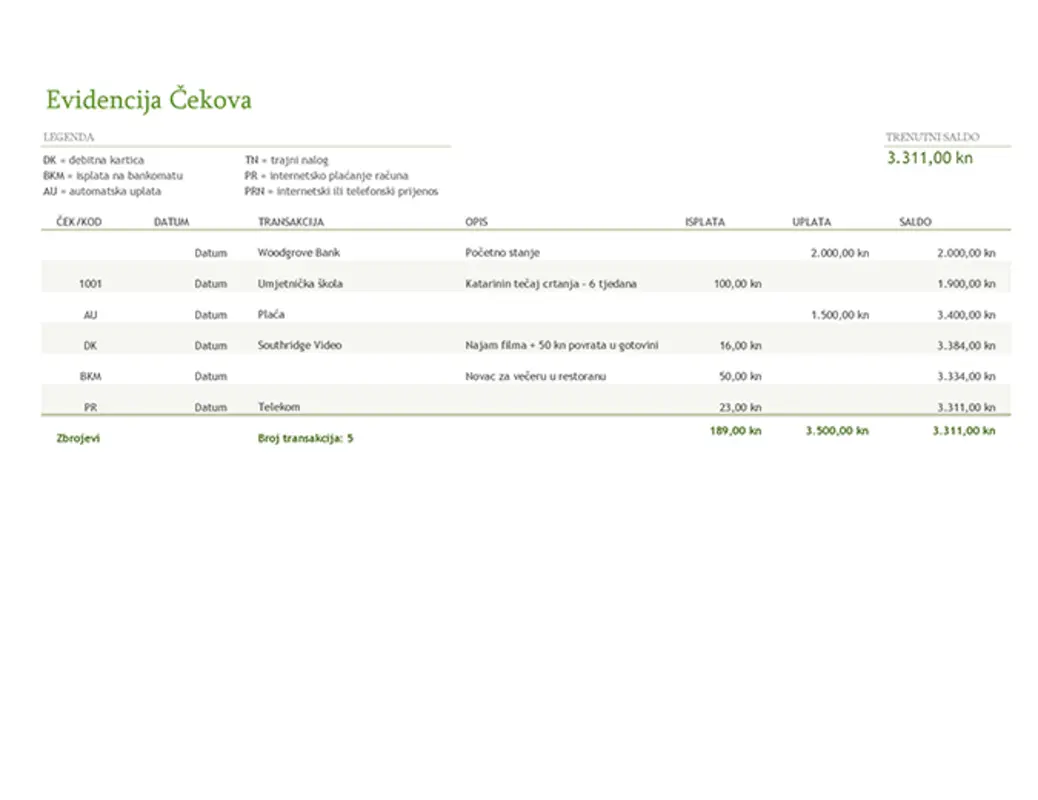
Task: Click the SALDO column header
Action: point(915,222)
